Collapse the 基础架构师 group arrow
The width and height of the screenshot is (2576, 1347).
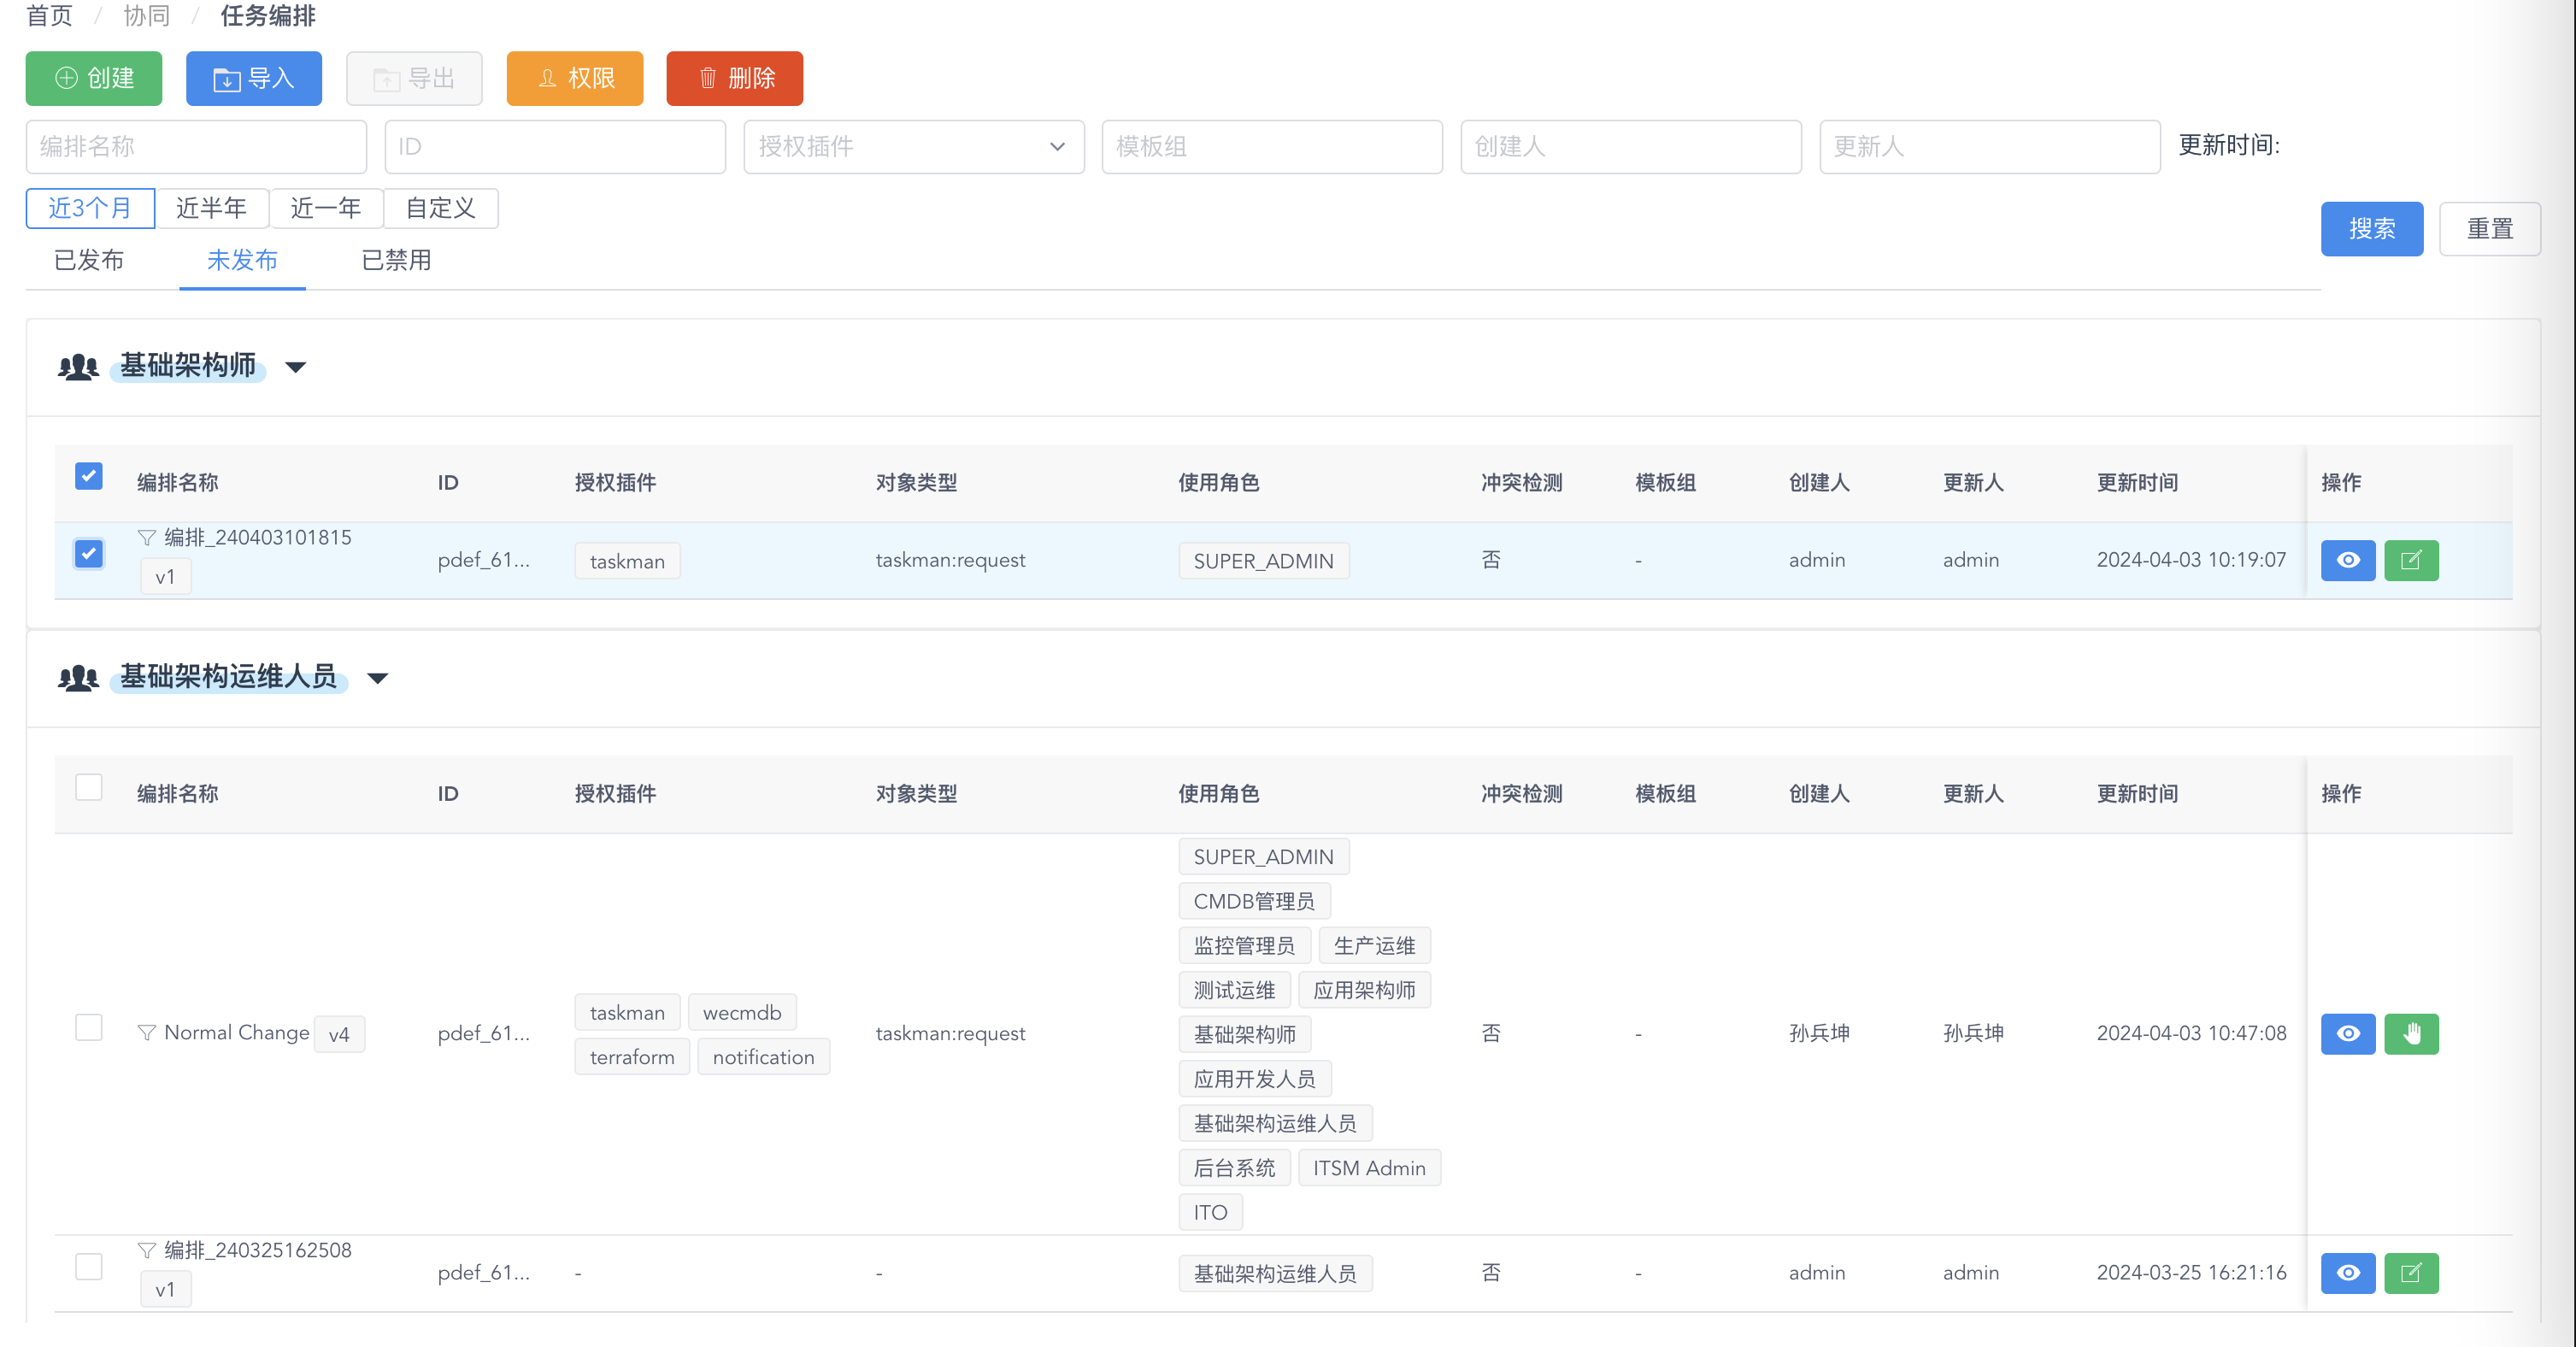pyautogui.click(x=295, y=367)
